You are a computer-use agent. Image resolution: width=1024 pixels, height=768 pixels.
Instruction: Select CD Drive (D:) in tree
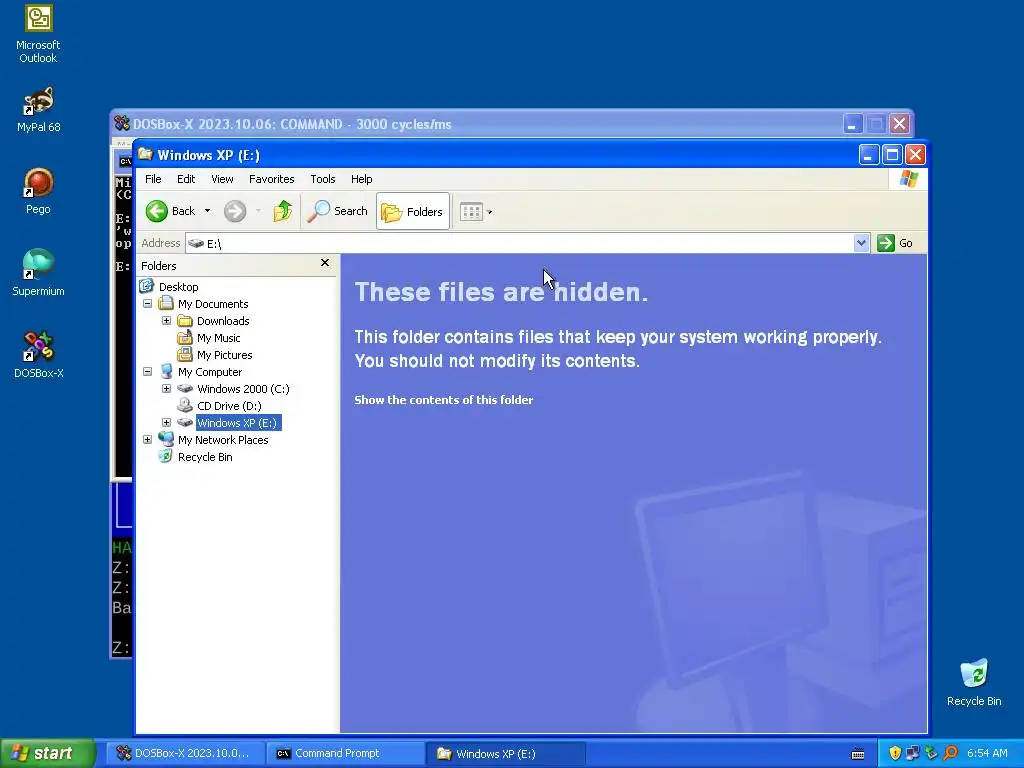pyautogui.click(x=229, y=406)
